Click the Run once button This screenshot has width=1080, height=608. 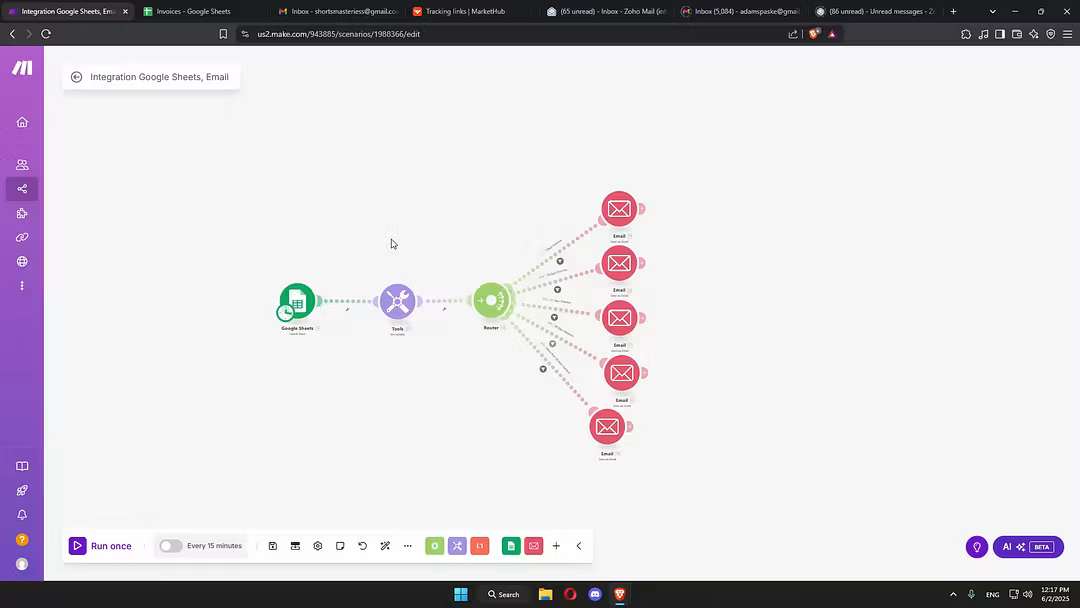tap(101, 546)
